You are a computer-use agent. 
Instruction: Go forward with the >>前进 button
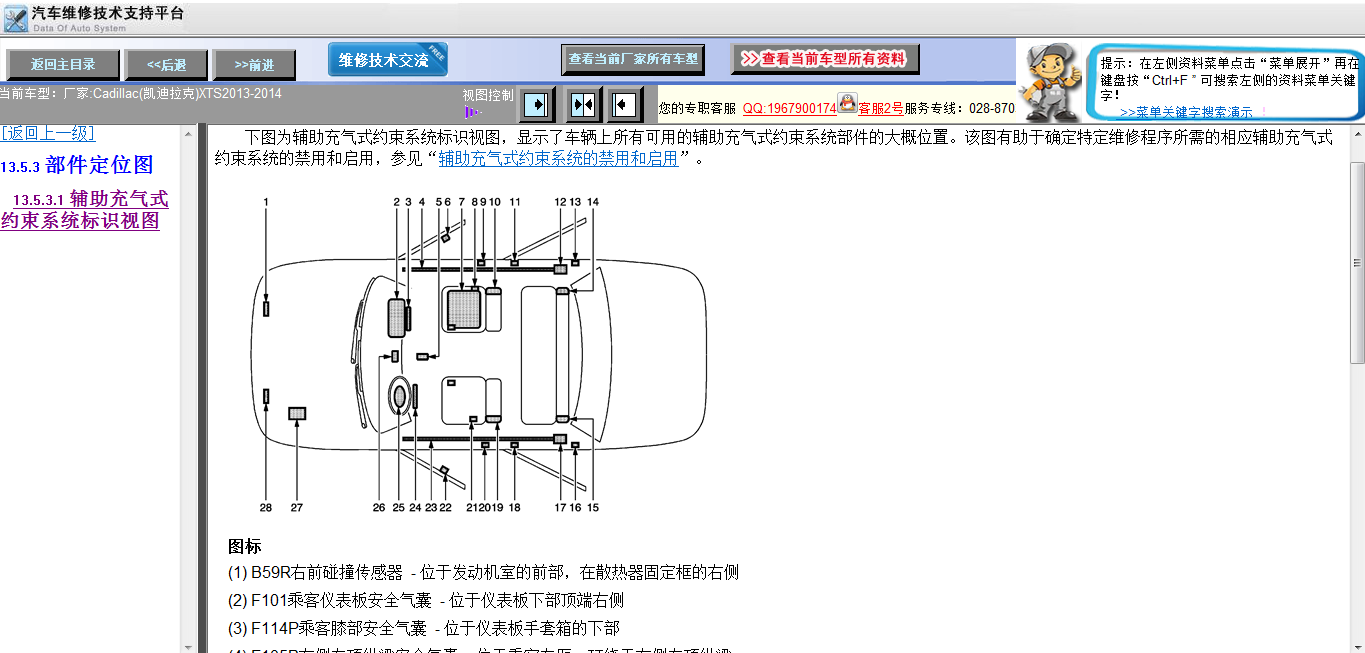point(254,64)
